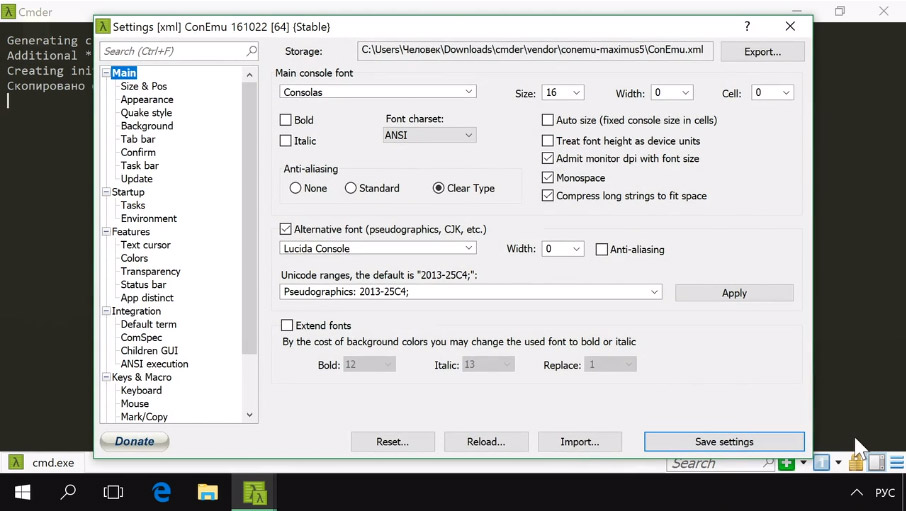906x511 pixels.
Task: Select Colors in the settings tree
Action: (x=134, y=258)
